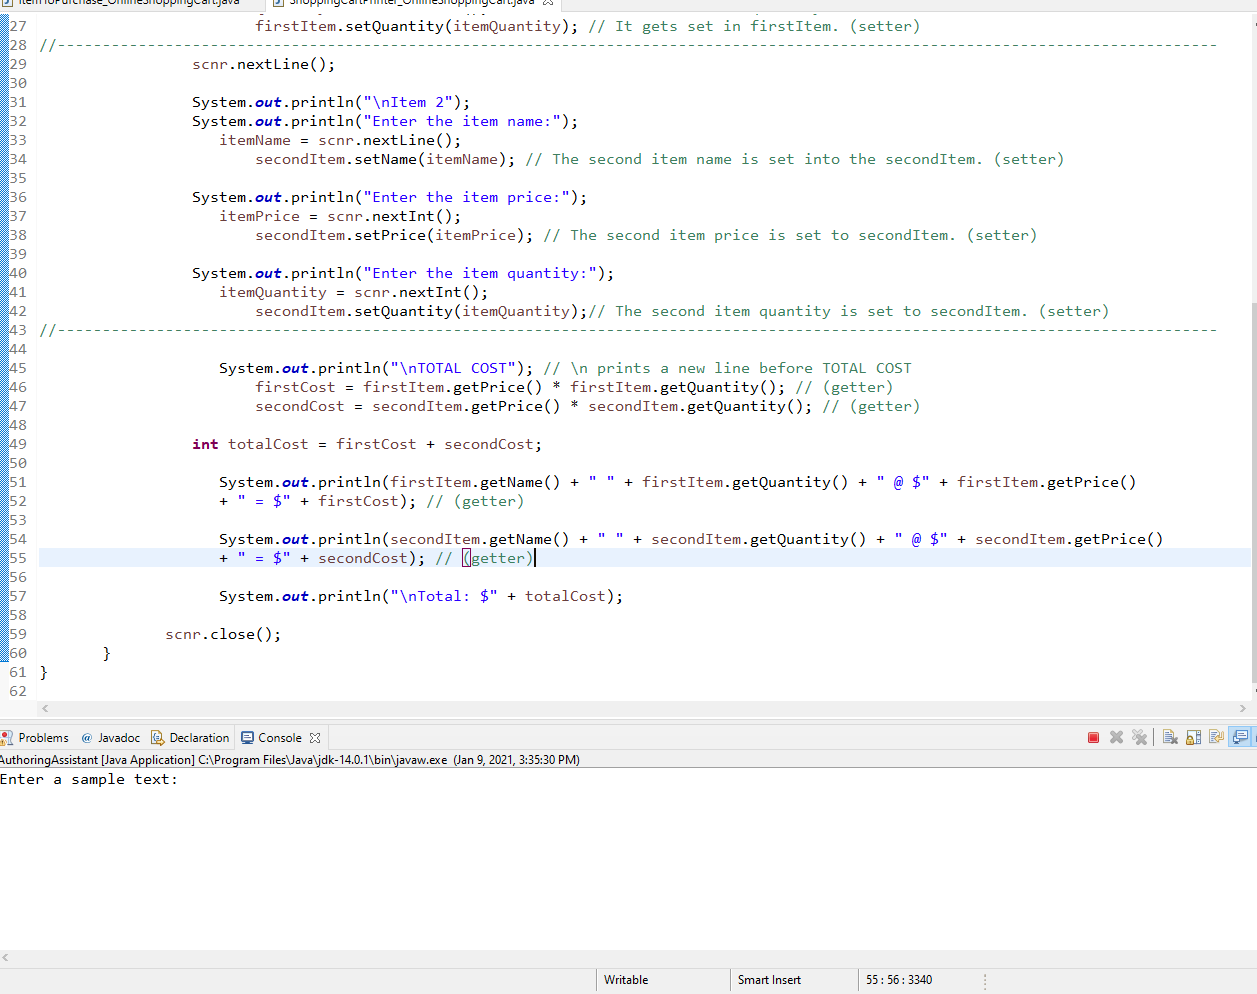Close the Console view tab

point(315,737)
